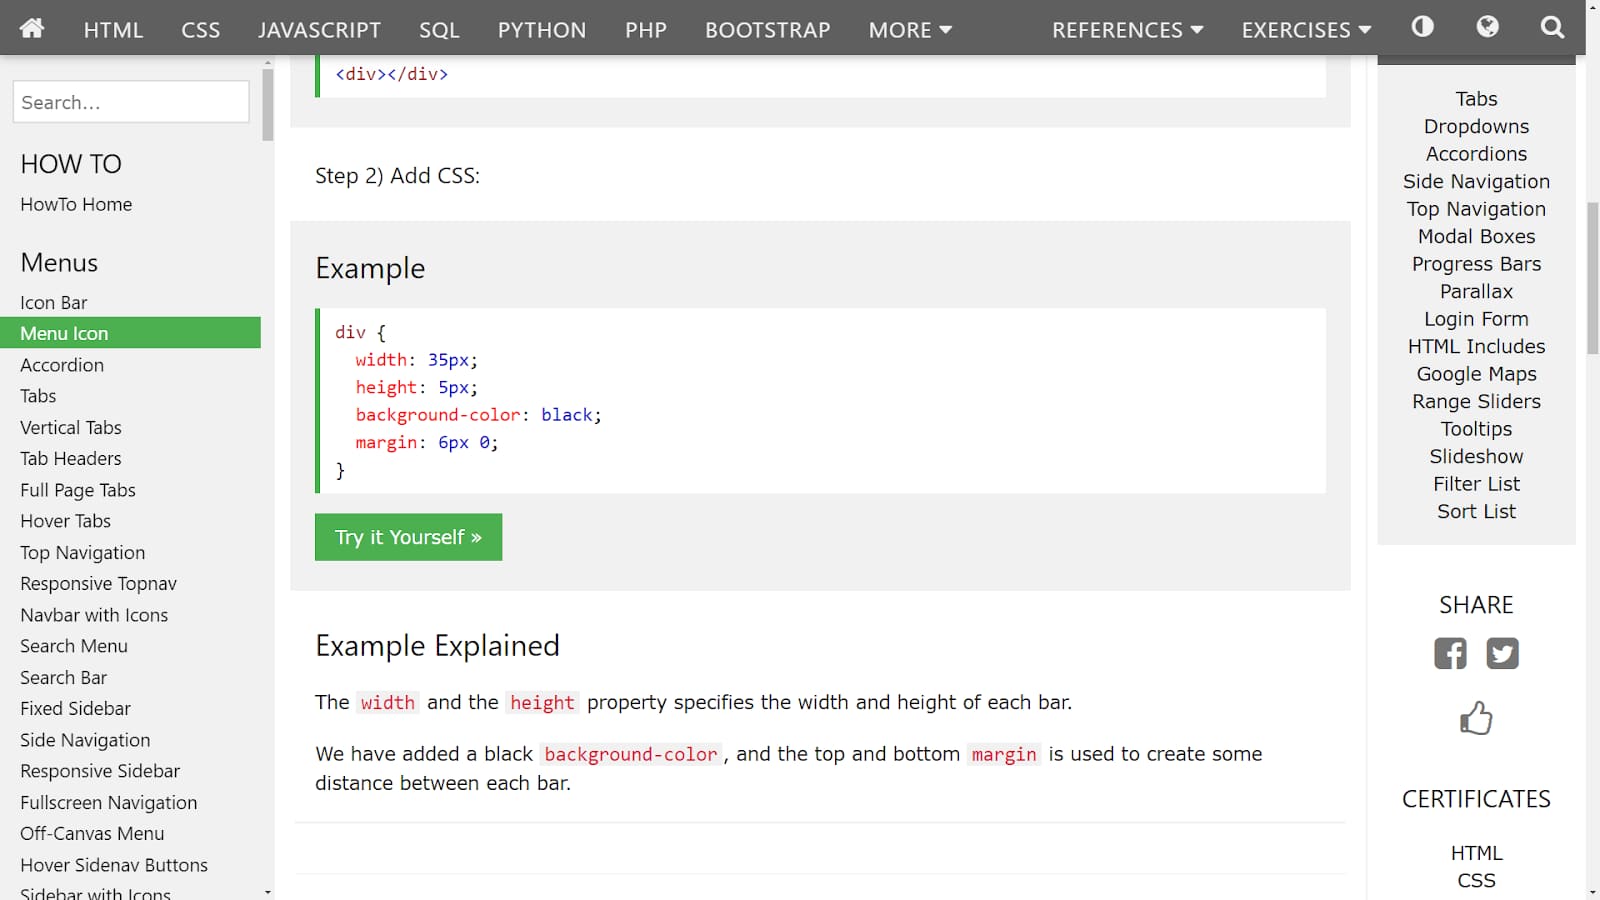Share page via Facebook icon
The width and height of the screenshot is (1600, 900).
pyautogui.click(x=1450, y=653)
